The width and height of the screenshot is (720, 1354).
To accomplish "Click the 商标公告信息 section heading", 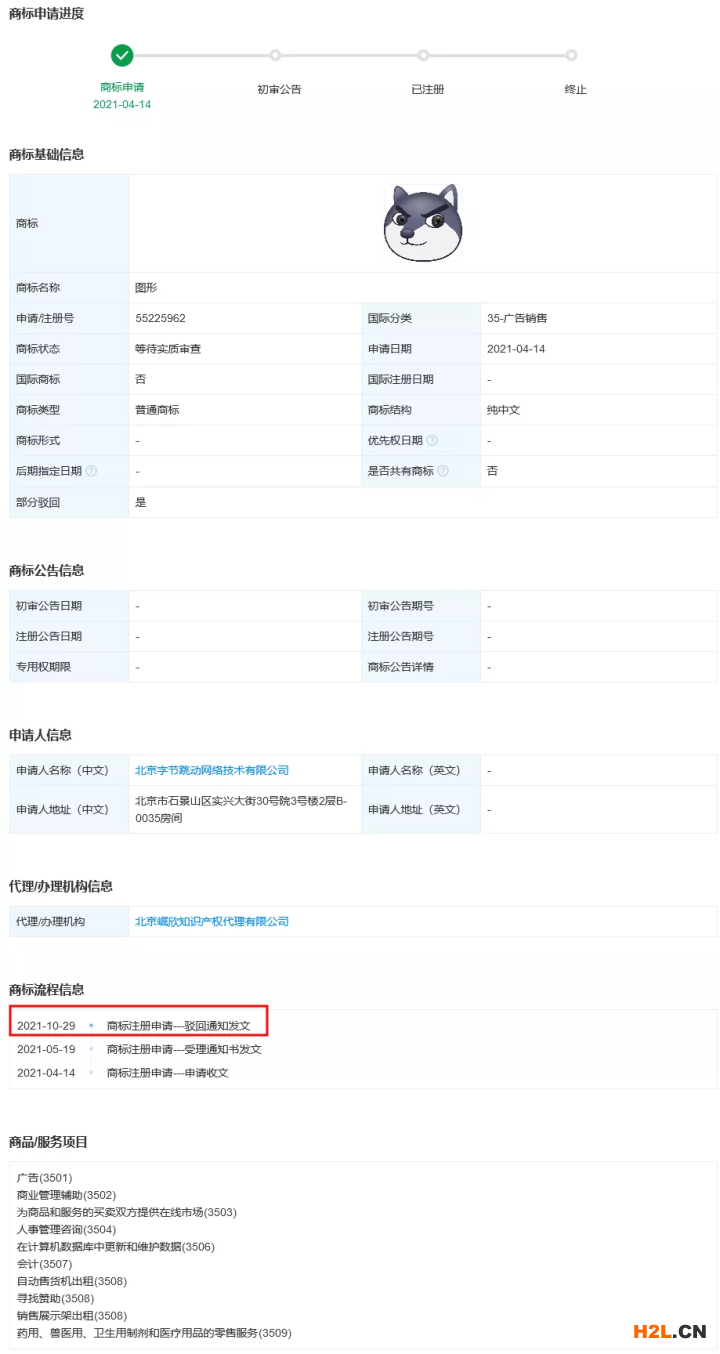I will (46, 571).
